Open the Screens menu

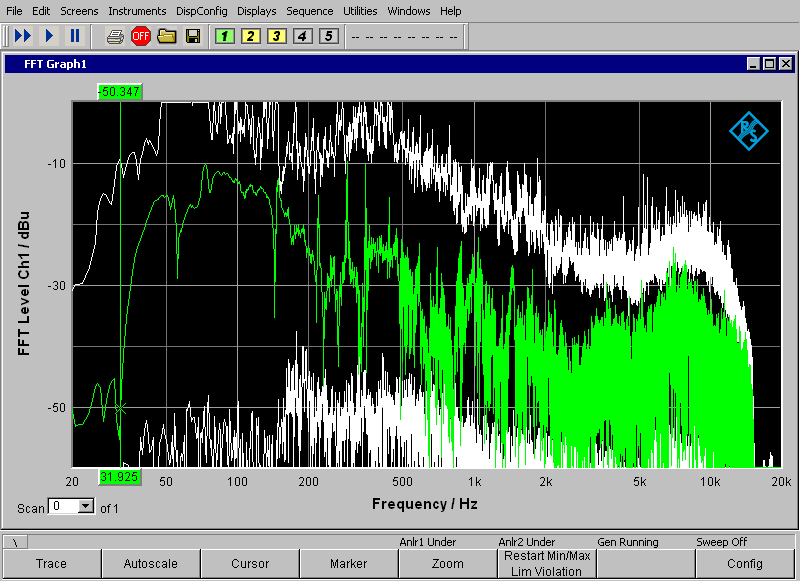79,11
